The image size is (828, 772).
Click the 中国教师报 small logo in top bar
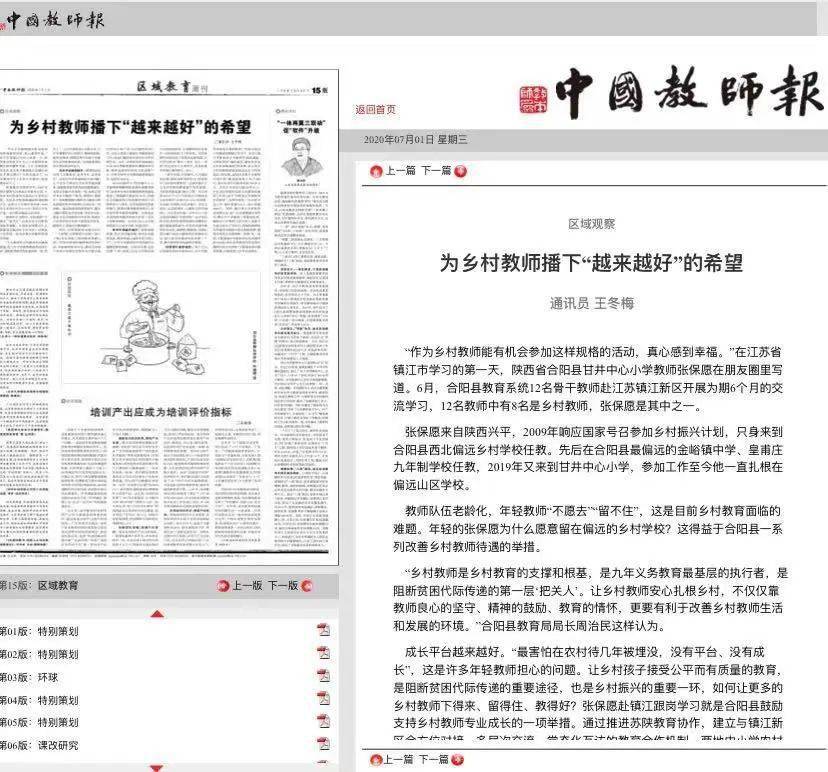coord(55,20)
